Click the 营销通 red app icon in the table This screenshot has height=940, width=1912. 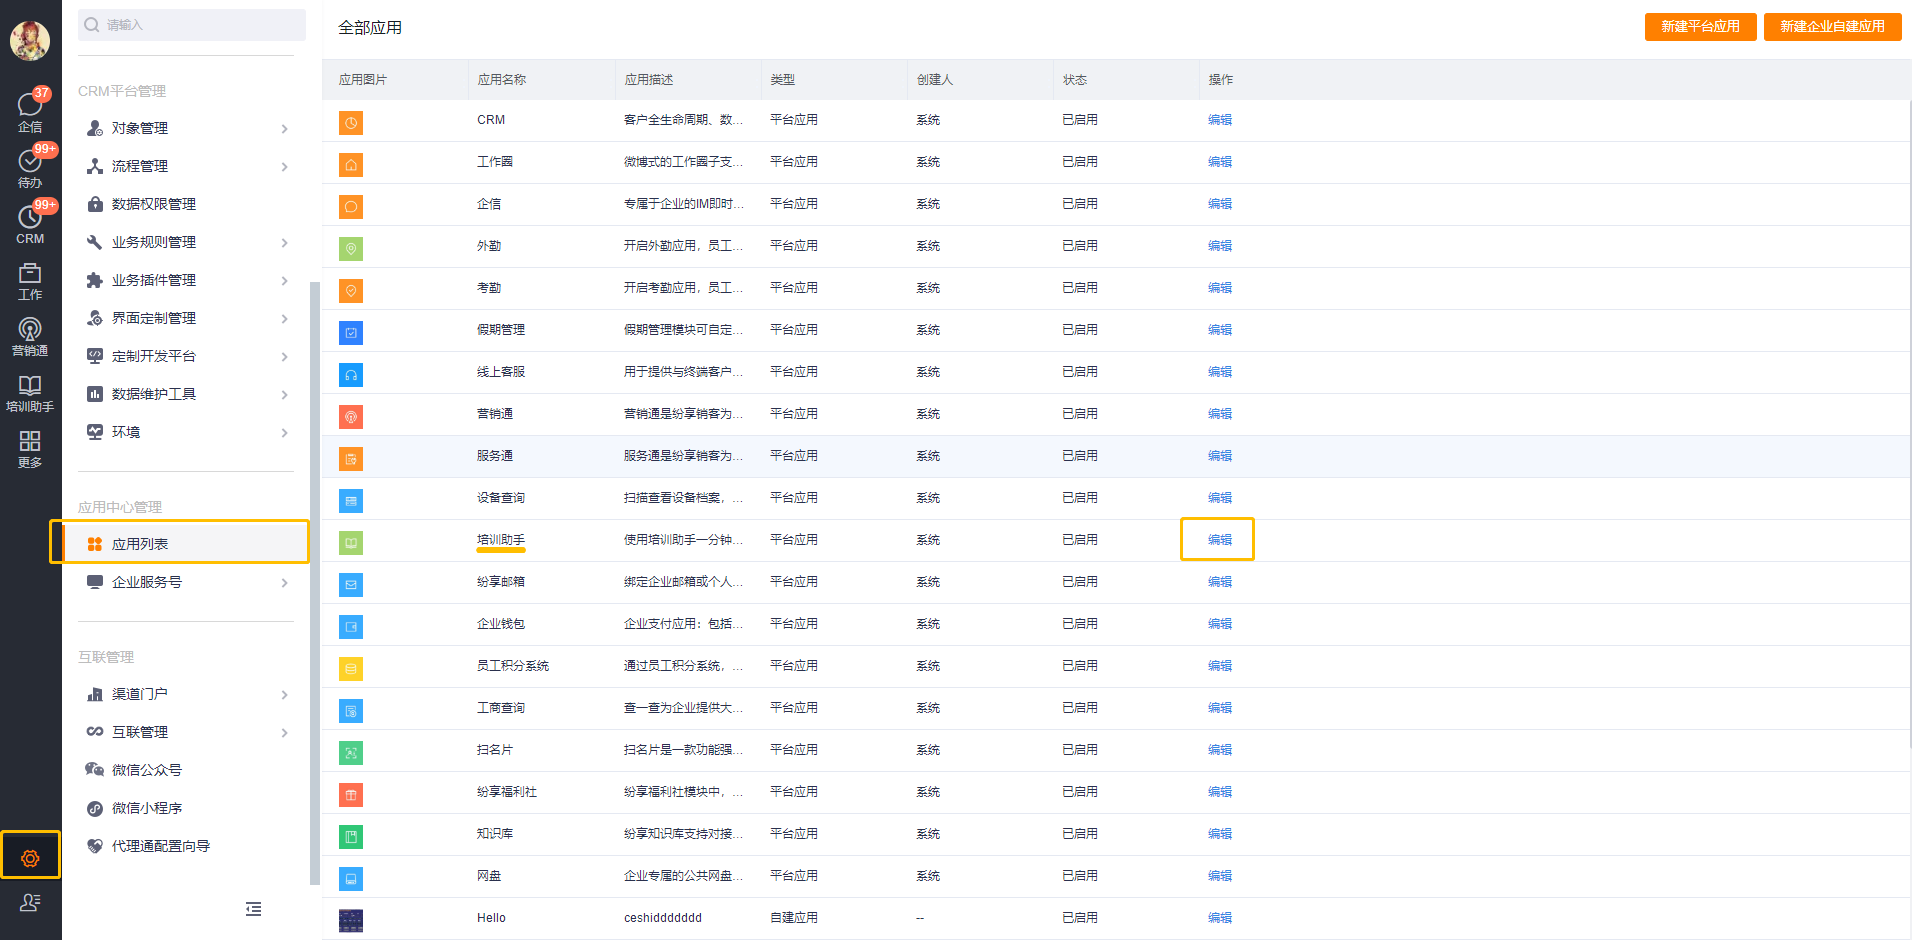351,417
